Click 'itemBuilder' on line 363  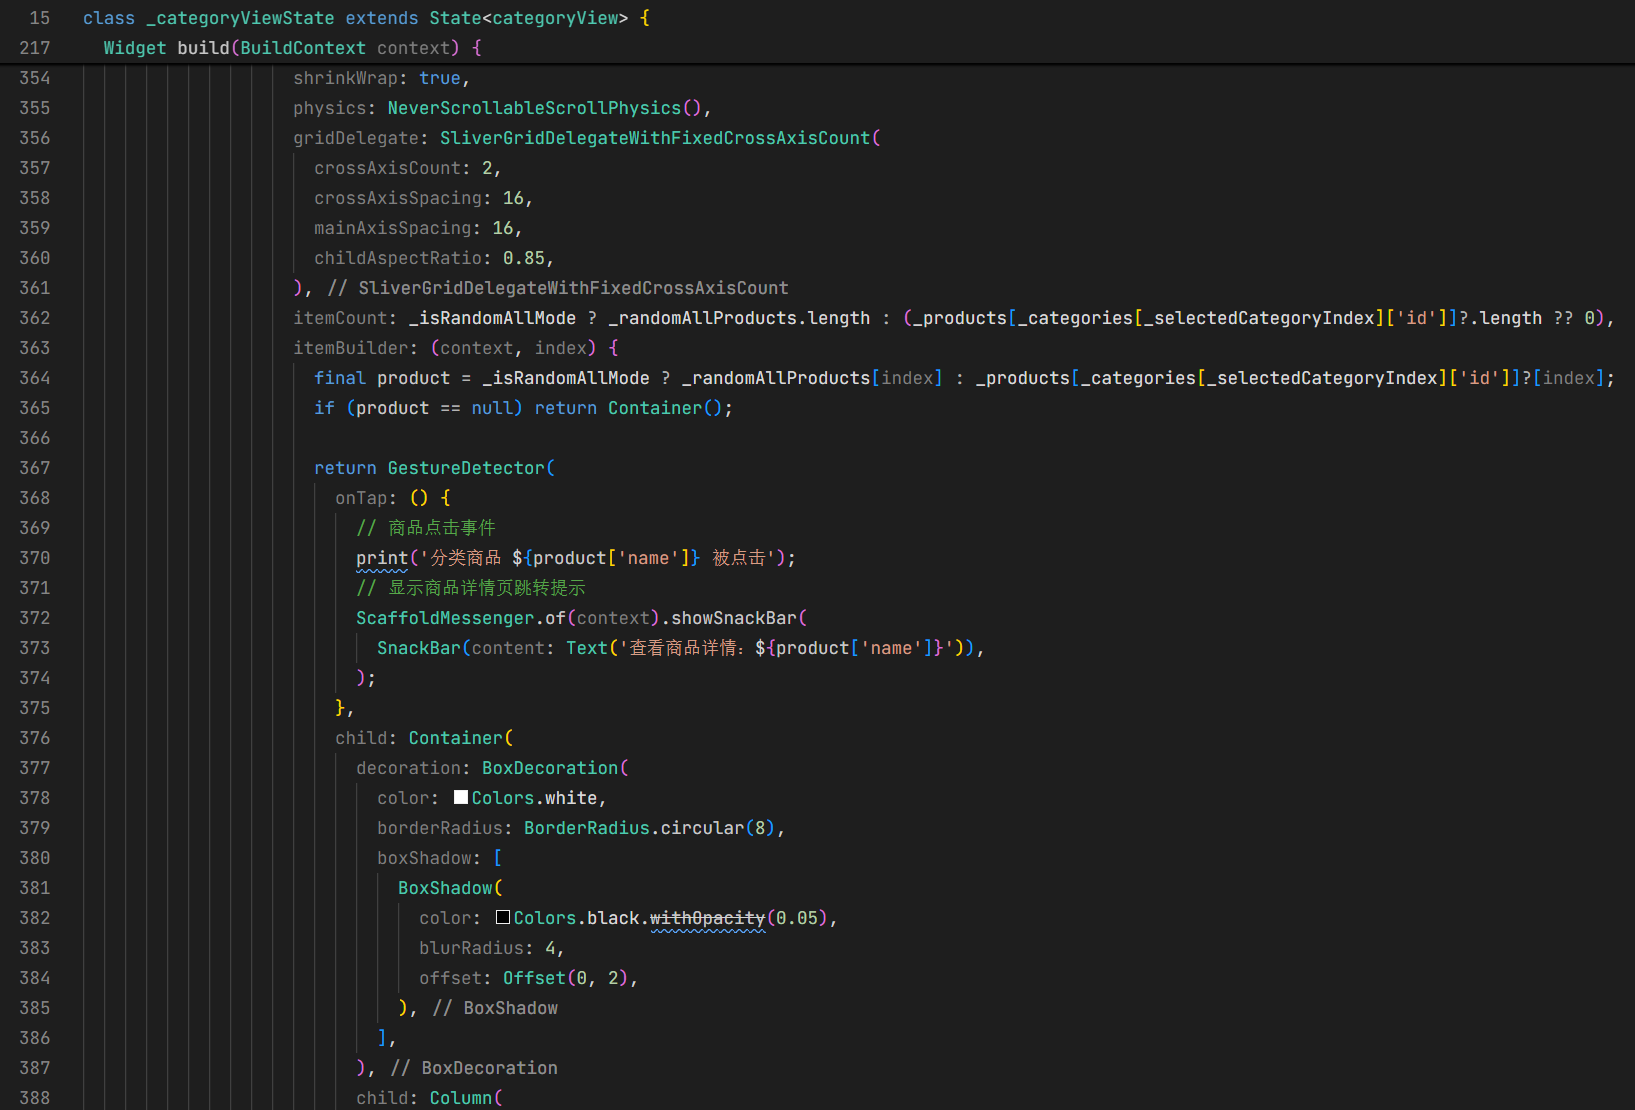(351, 348)
